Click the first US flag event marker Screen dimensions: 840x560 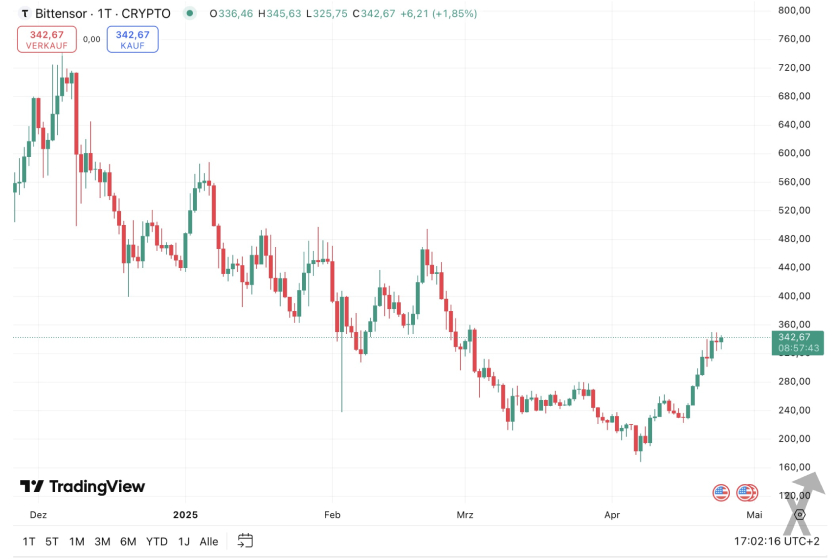721,492
